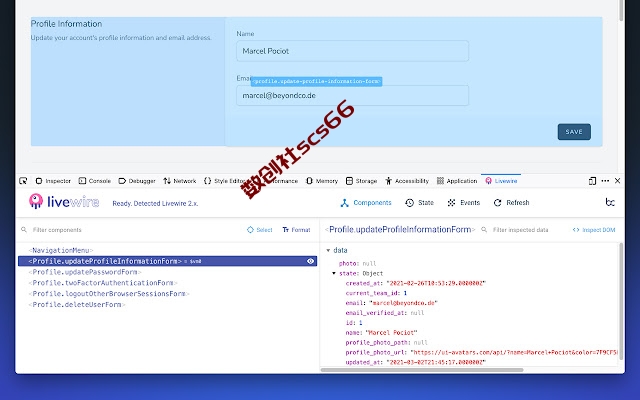640x400 pixels.
Task: Click the filter components search icon
Action: tap(24, 230)
